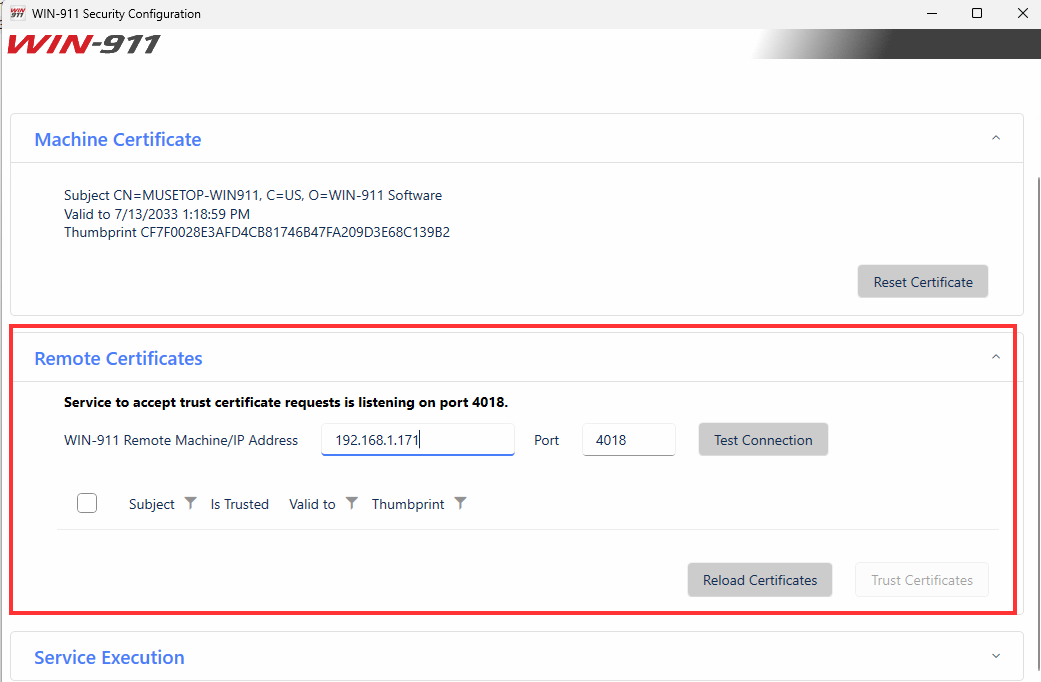Click the WIN-911 Remote Machine/IP Address label
1041x682 pixels.
pos(181,440)
